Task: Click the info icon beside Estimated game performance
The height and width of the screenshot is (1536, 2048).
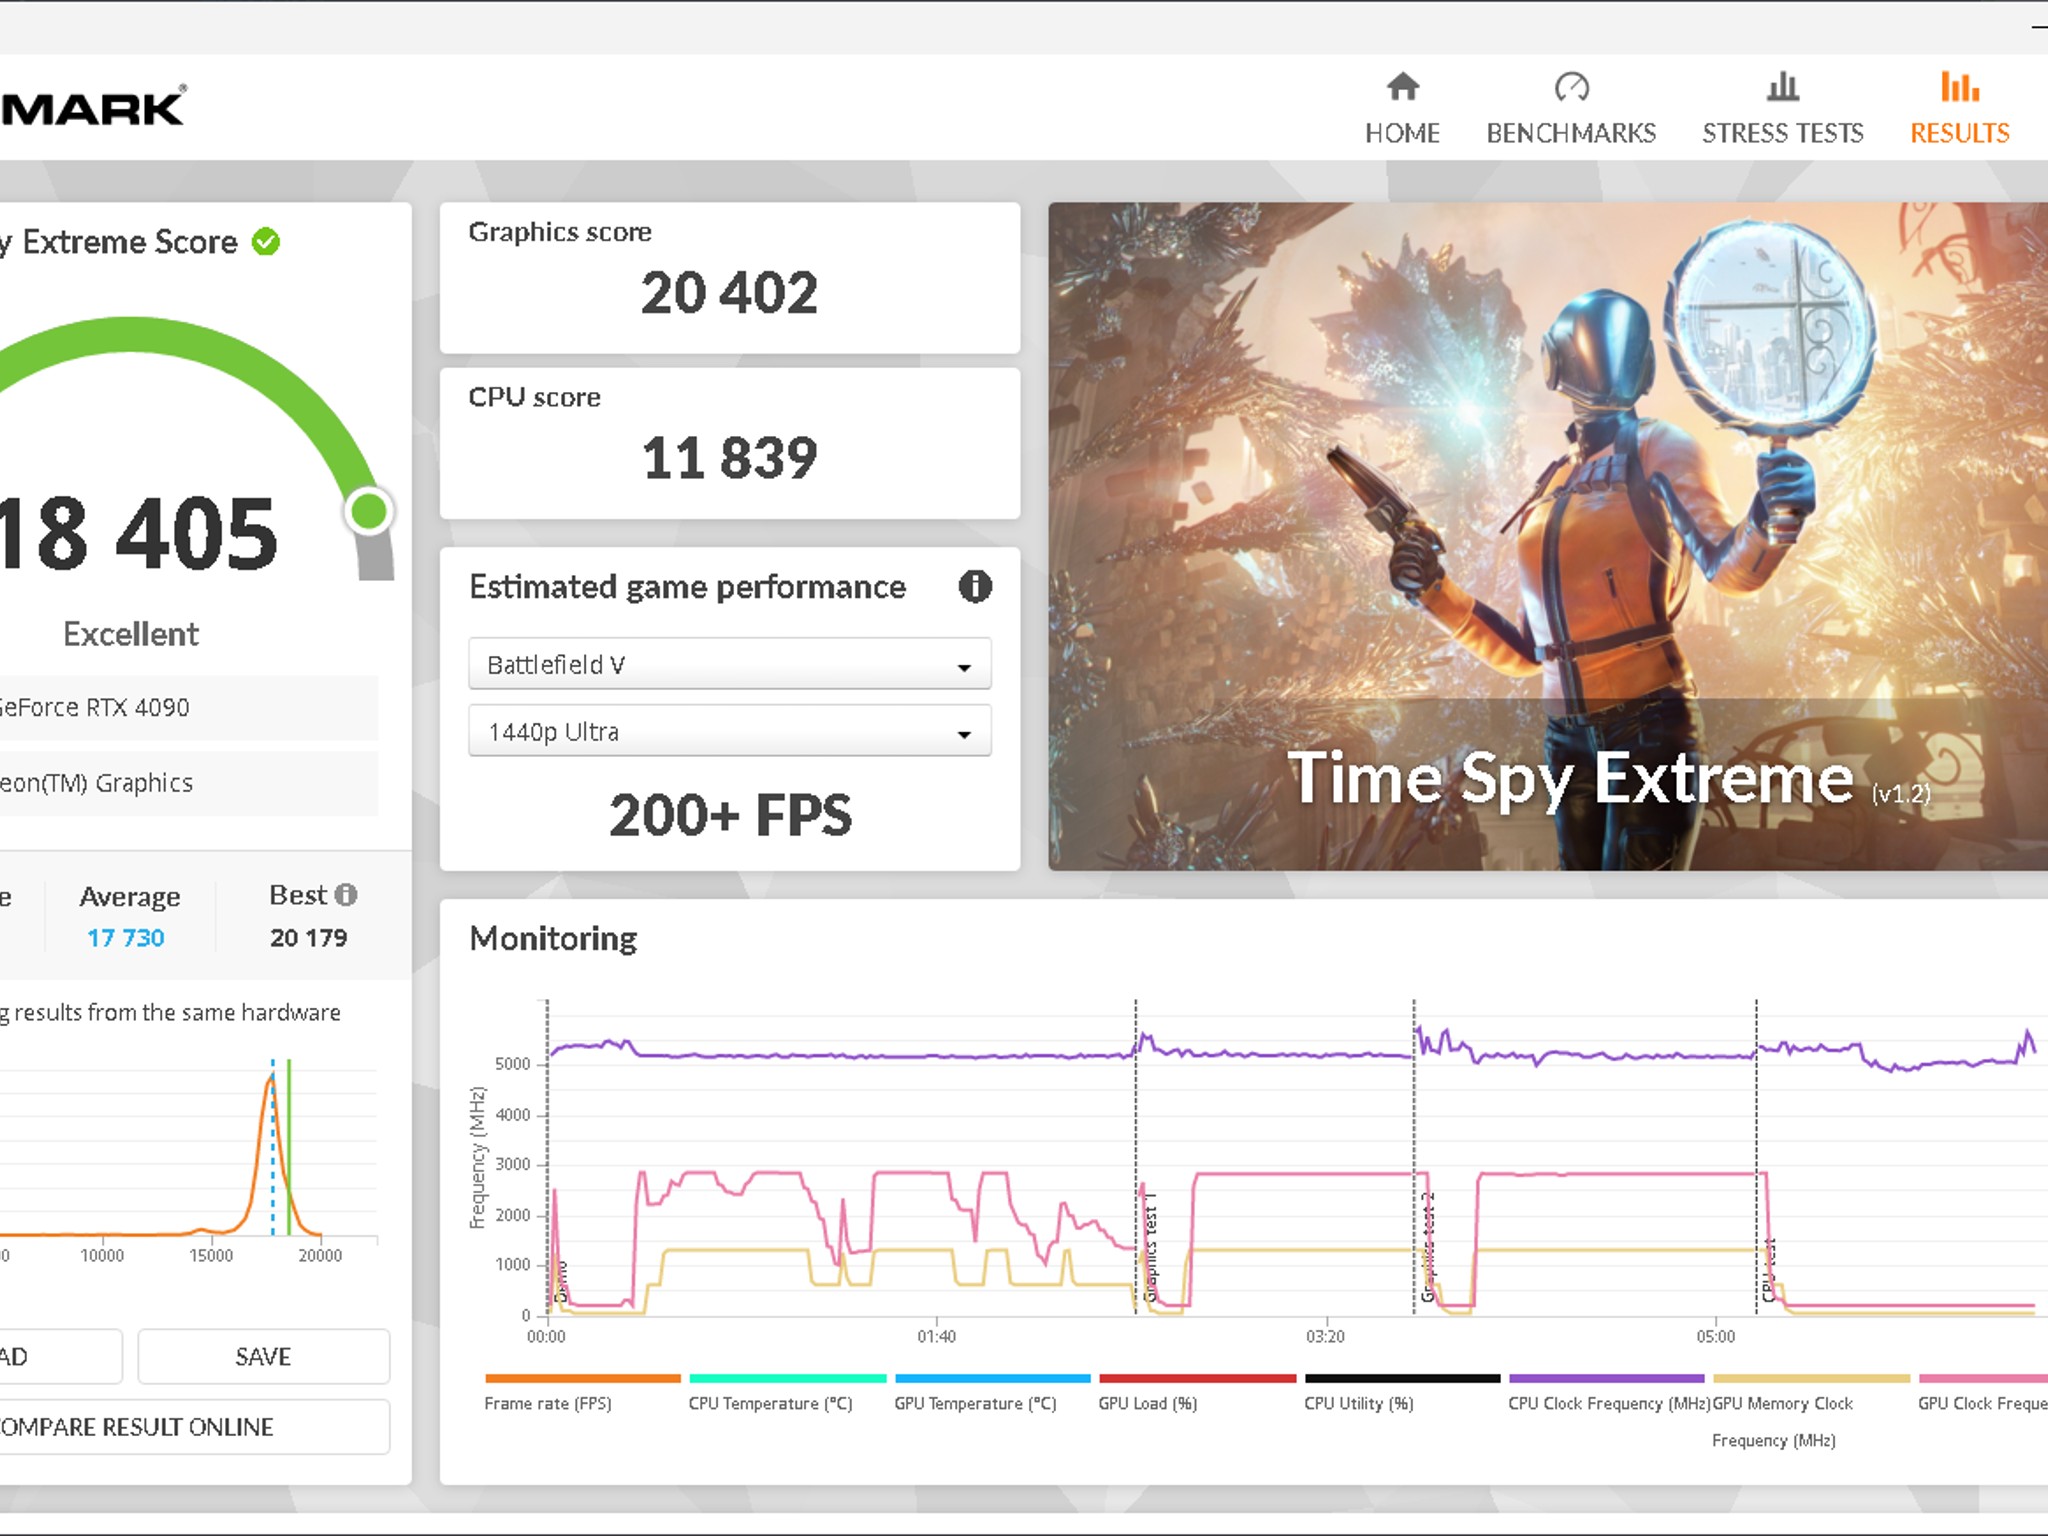Action: (975, 586)
